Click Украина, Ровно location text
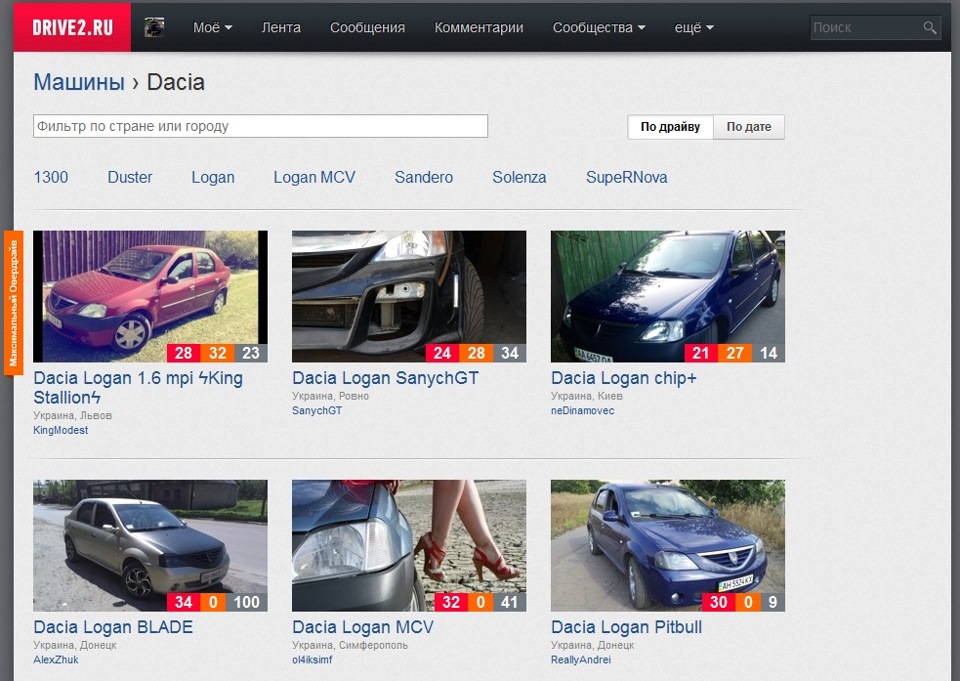Viewport: 960px width, 681px height. [x=331, y=396]
